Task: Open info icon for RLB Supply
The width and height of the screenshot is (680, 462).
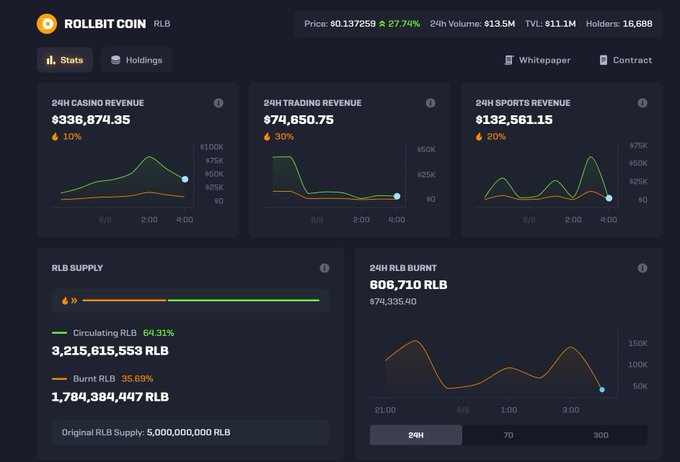Action: (x=324, y=268)
